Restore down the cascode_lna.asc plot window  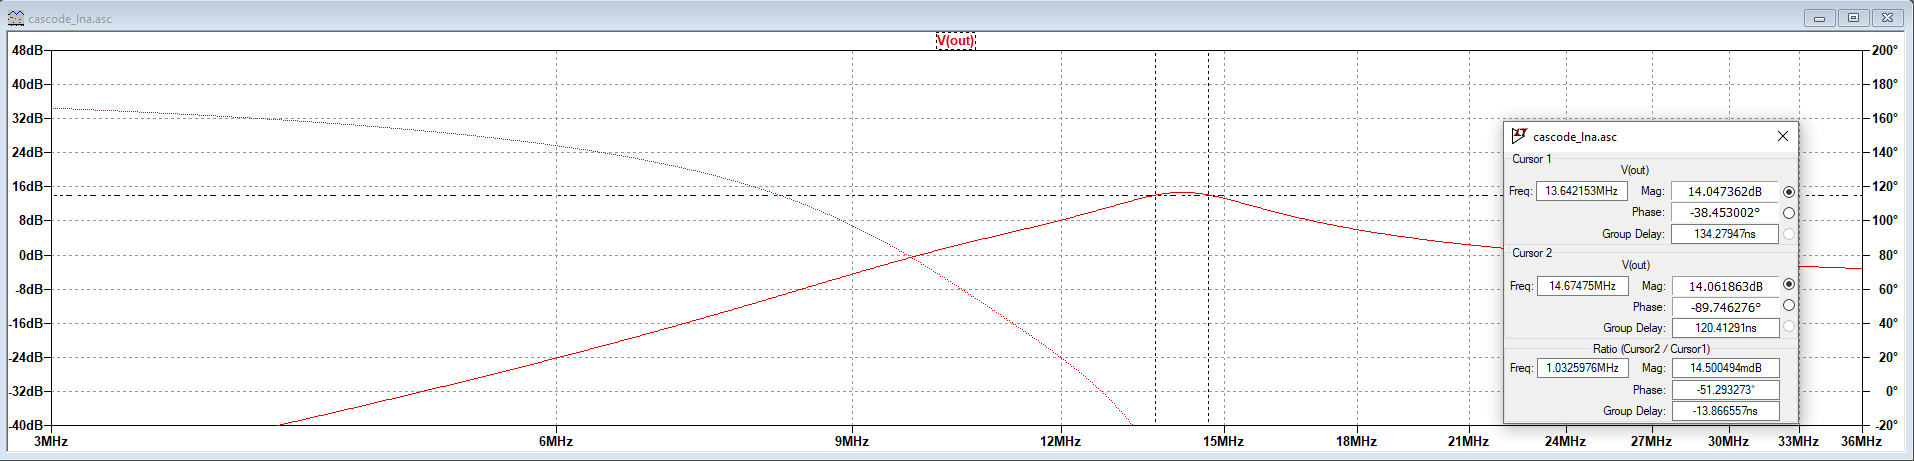(x=1853, y=18)
